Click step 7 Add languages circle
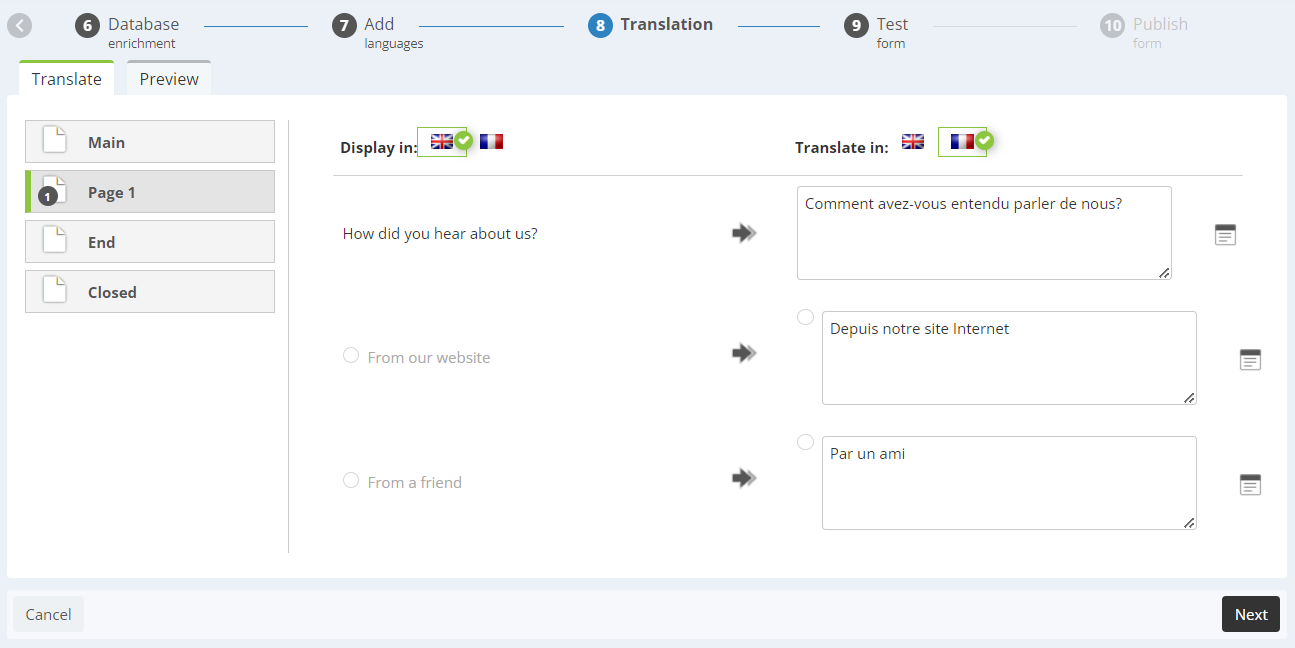The image size is (1295, 648). click(344, 26)
